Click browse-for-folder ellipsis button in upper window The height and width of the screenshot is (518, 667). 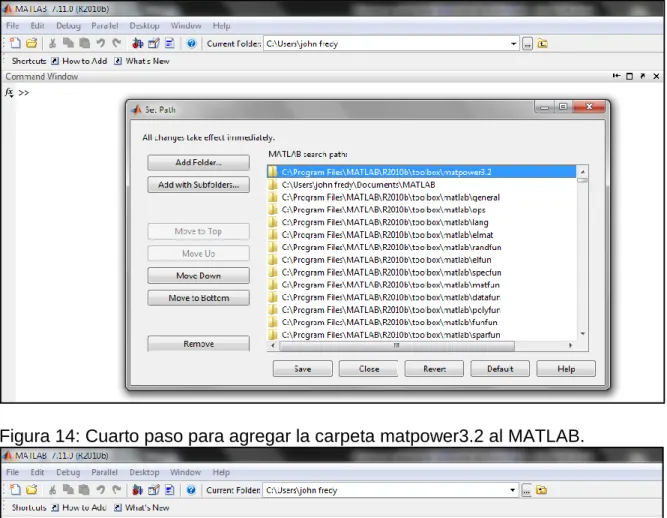point(527,44)
